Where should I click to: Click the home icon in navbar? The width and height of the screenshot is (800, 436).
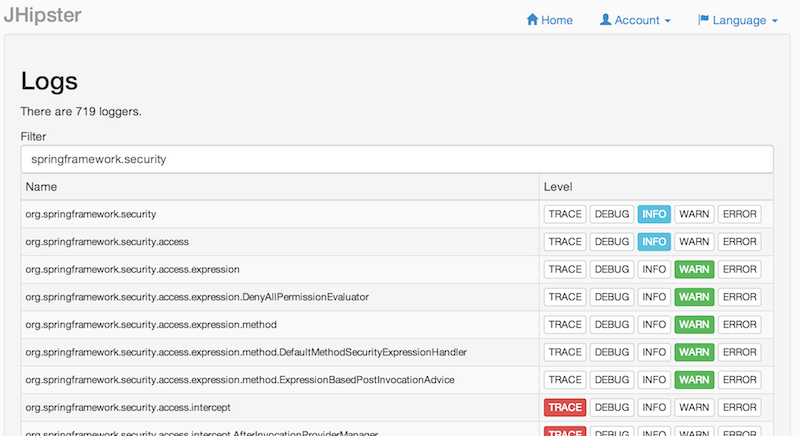pyautogui.click(x=532, y=20)
